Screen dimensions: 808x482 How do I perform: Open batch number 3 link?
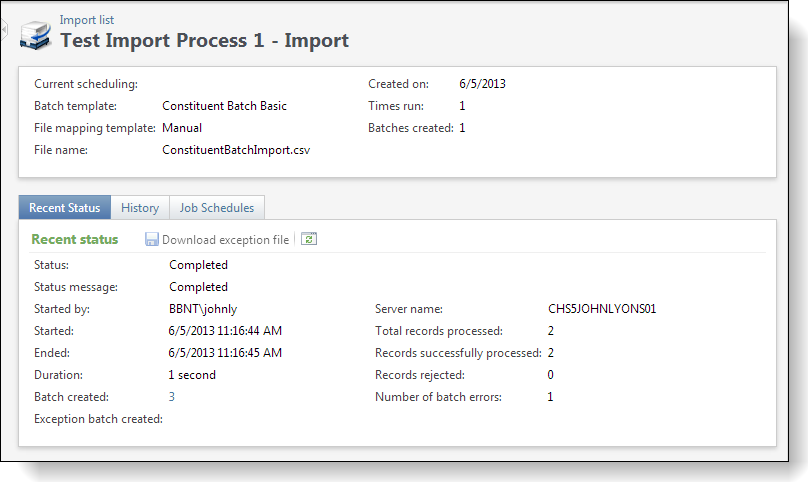point(172,397)
